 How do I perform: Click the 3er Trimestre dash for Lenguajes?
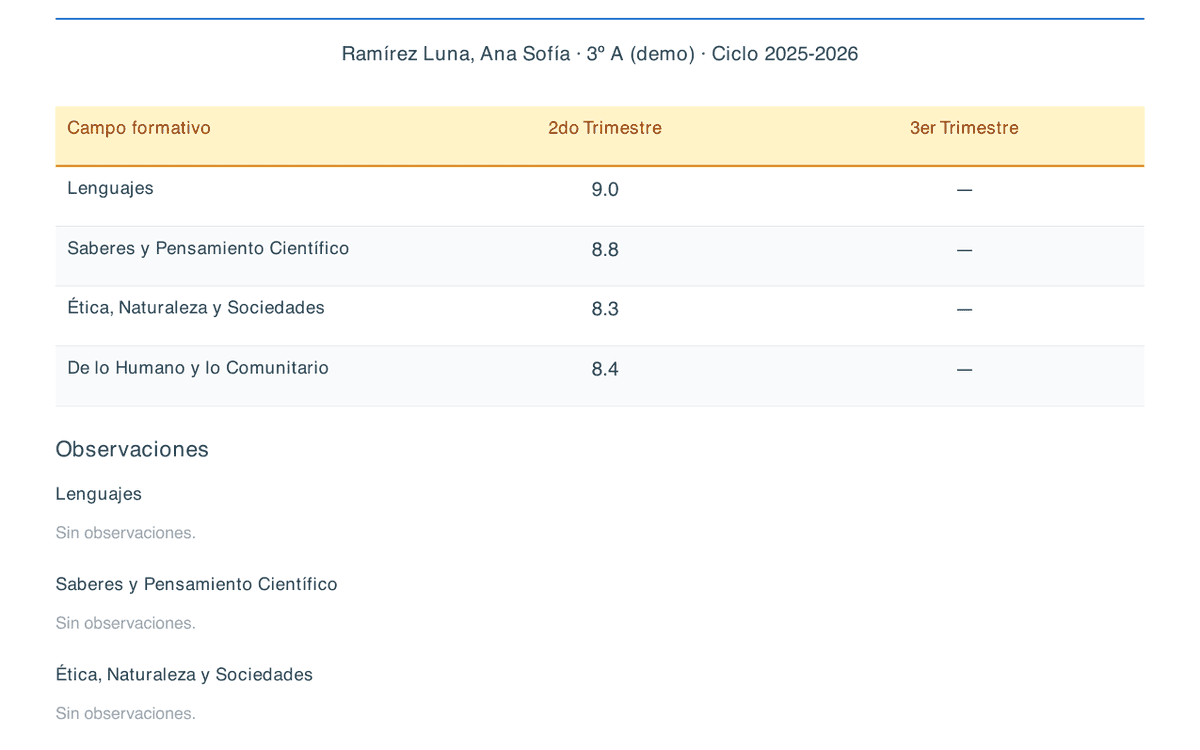pyautogui.click(x=964, y=189)
